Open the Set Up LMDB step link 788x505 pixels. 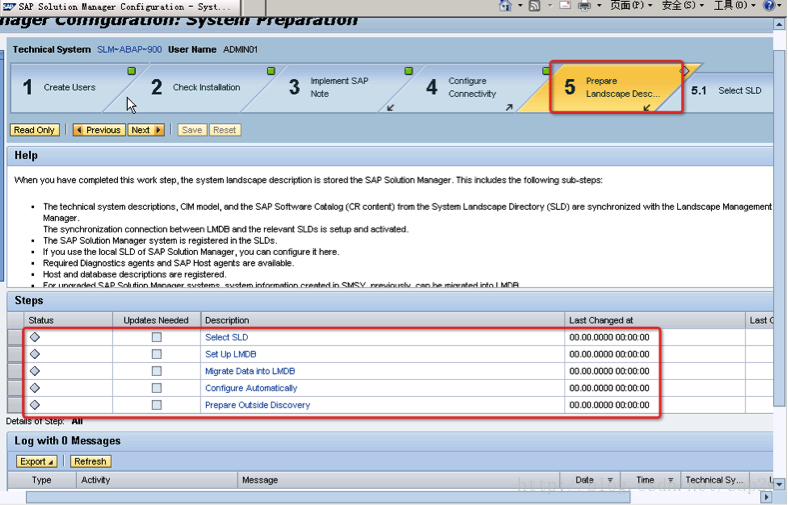[x=231, y=354]
